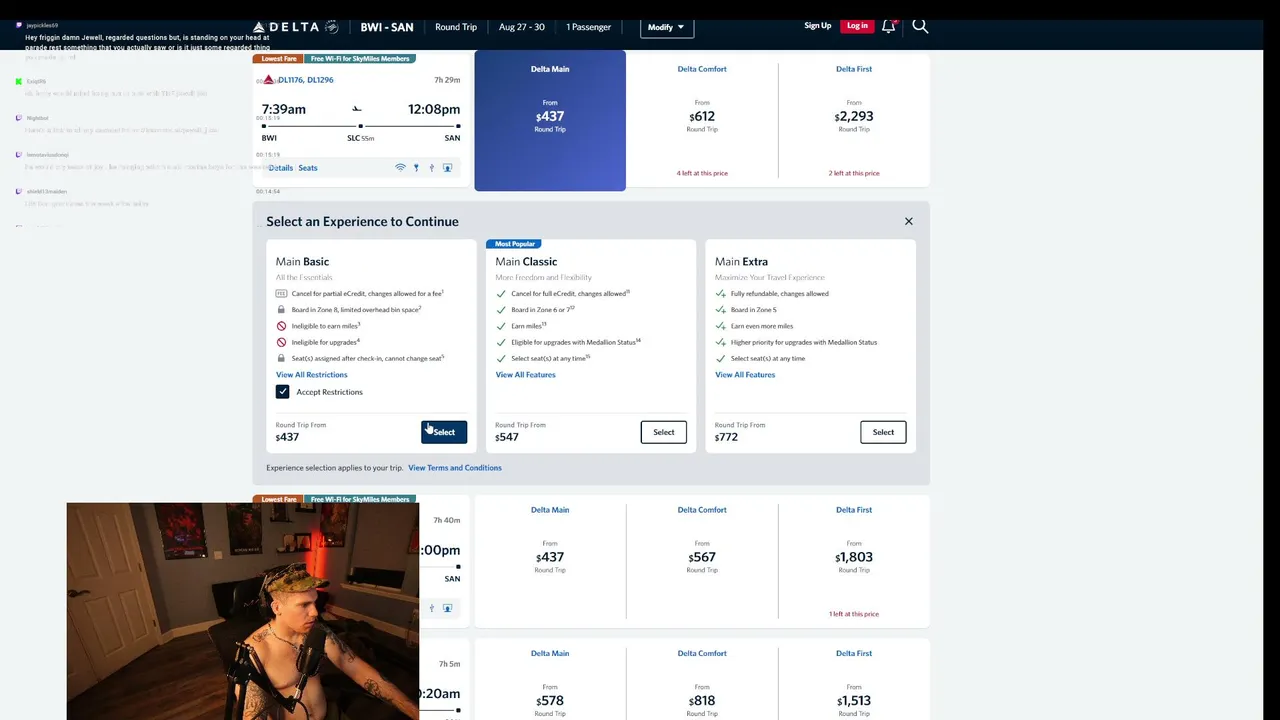This screenshot has height=720, width=1280.
Task: Select the Delta Comfort $612 fare
Action: [702, 120]
